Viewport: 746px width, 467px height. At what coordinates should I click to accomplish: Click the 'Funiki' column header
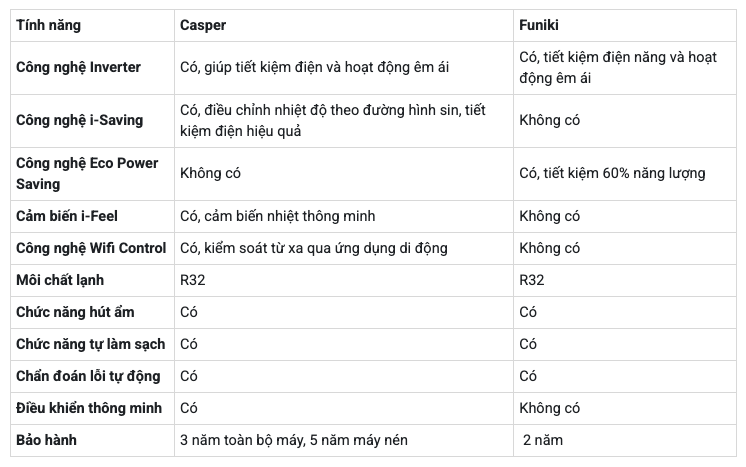539,25
